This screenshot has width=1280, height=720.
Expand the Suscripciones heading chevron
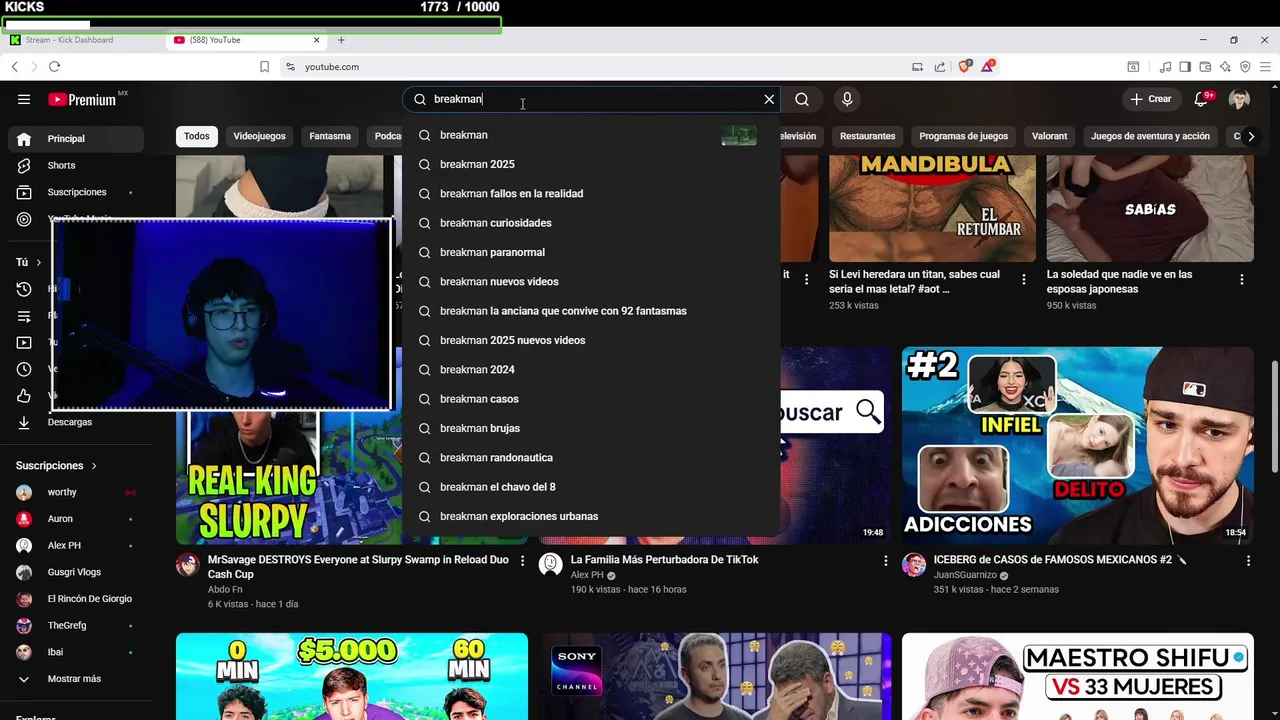point(94,466)
